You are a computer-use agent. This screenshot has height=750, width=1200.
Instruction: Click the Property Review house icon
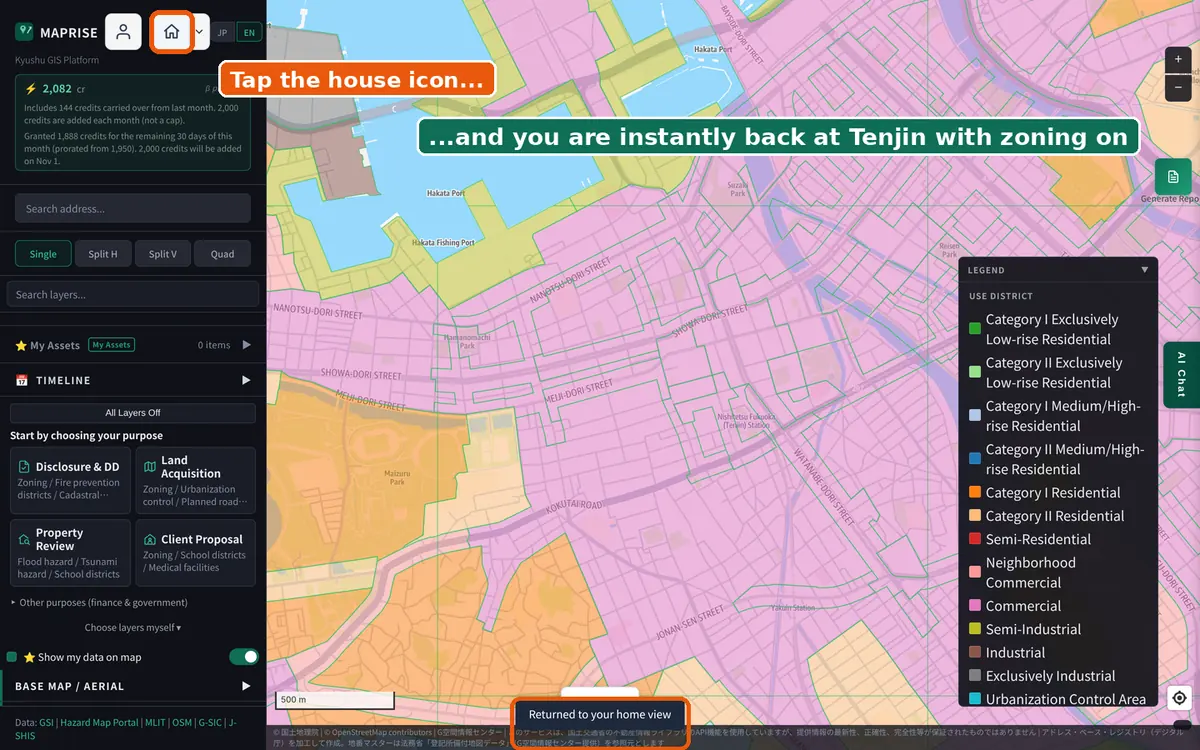coord(24,539)
